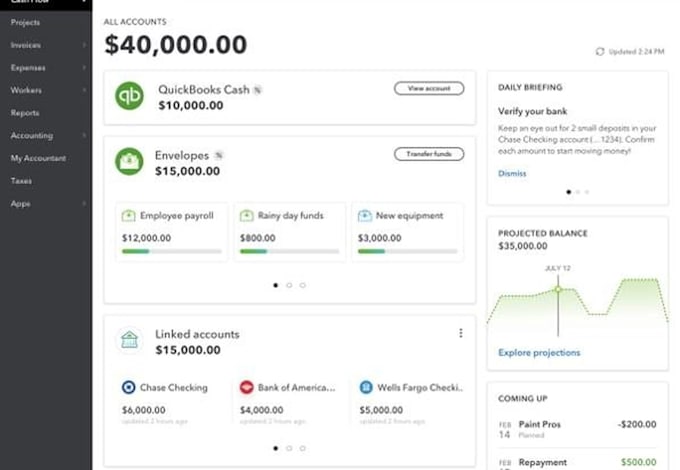
Task: Expand the Apps sidebar submenu arrow
Action: pos(84,203)
